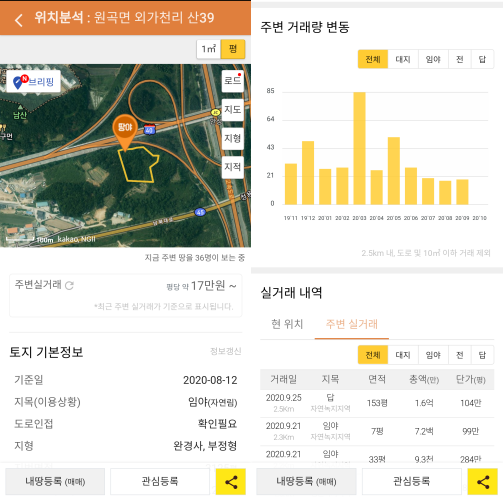
Task: Tap the 2020-08-12 기준일 value
Action: [210, 380]
